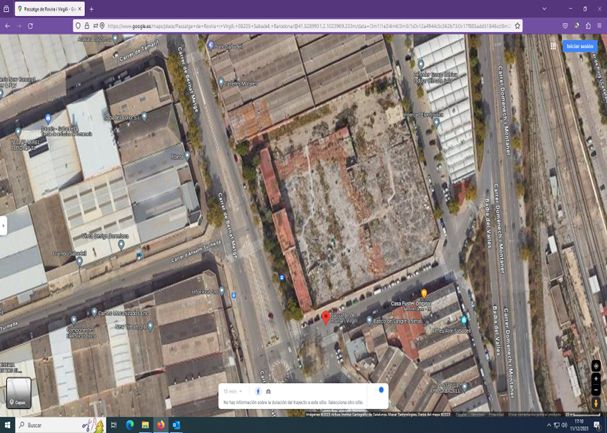This screenshot has width=607, height=433.
Task: Click the Iniciar sesión button
Action: click(x=579, y=46)
